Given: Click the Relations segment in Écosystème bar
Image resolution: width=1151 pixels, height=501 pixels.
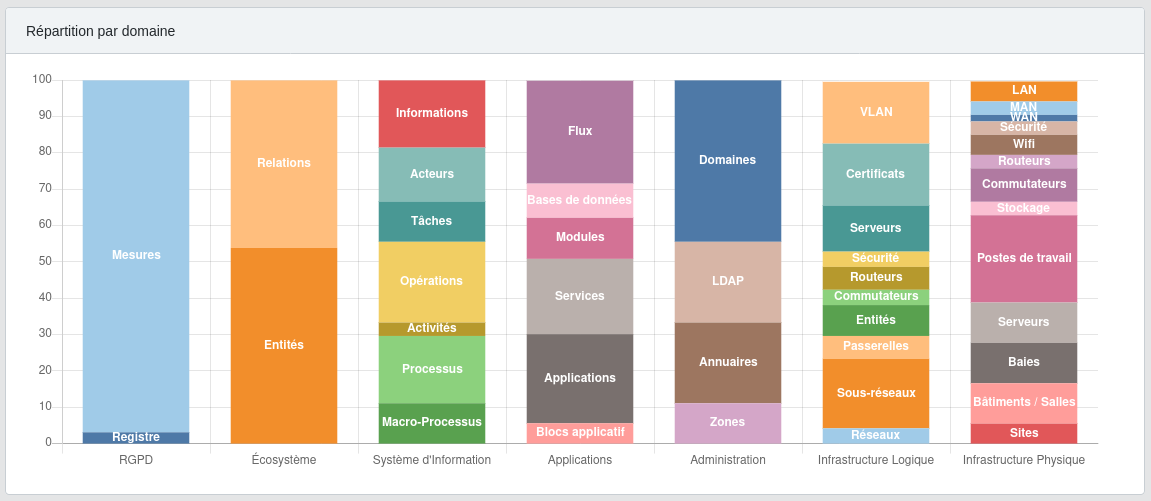Looking at the screenshot, I should pos(284,163).
